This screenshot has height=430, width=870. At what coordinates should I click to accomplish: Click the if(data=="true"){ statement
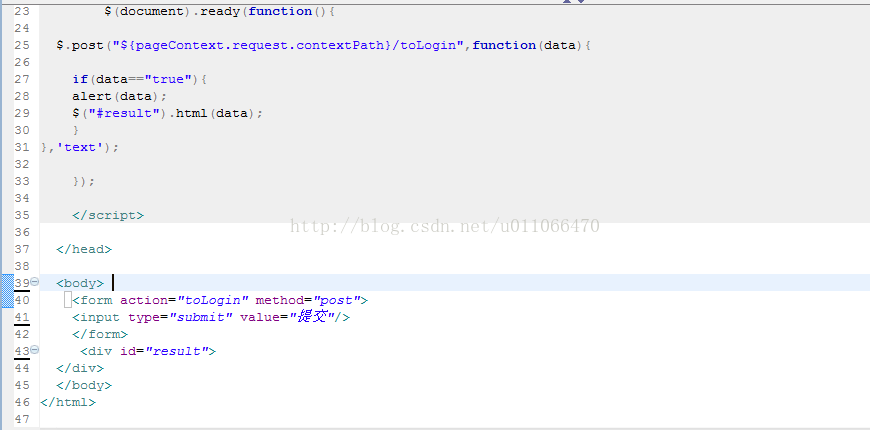pyautogui.click(x=139, y=79)
